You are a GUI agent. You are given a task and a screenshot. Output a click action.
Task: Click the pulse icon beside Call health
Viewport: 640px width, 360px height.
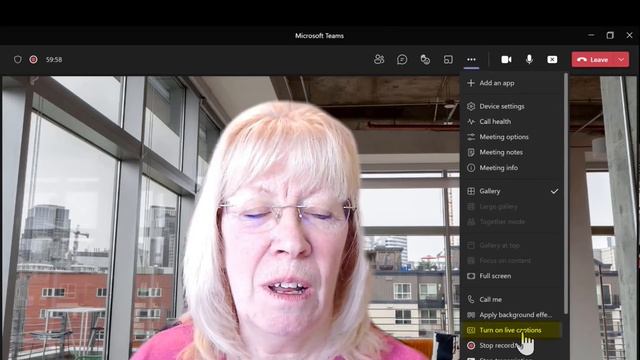coord(471,122)
